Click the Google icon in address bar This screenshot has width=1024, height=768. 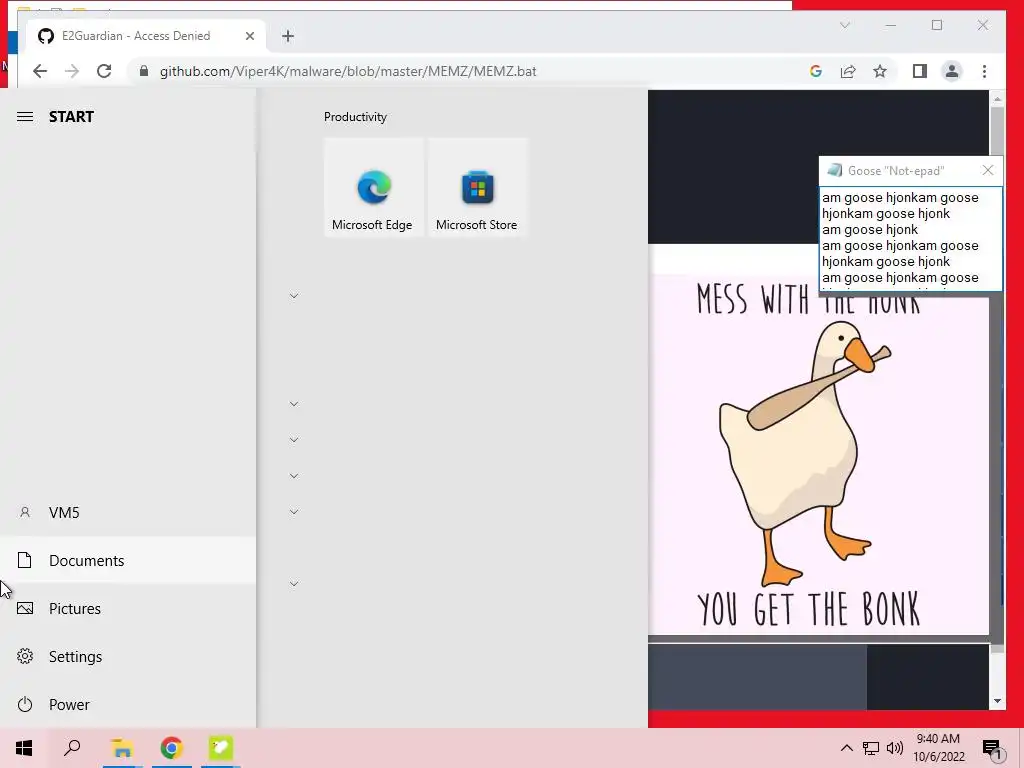(x=816, y=71)
